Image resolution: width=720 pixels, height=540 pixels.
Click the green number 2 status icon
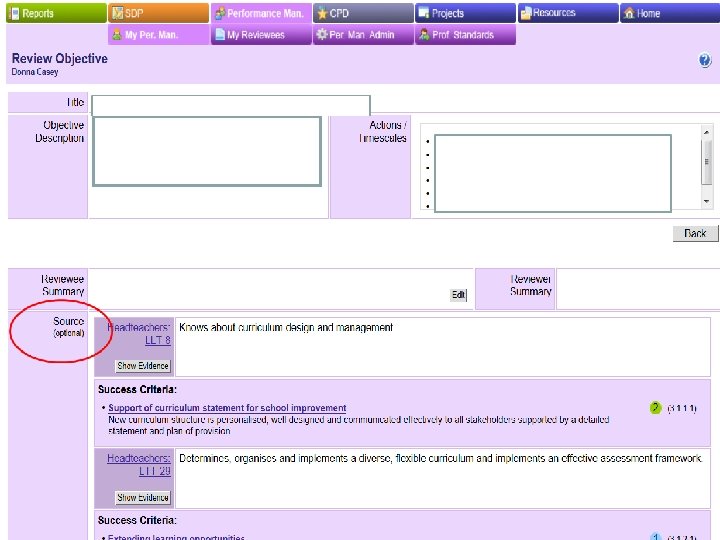[x=655, y=407]
